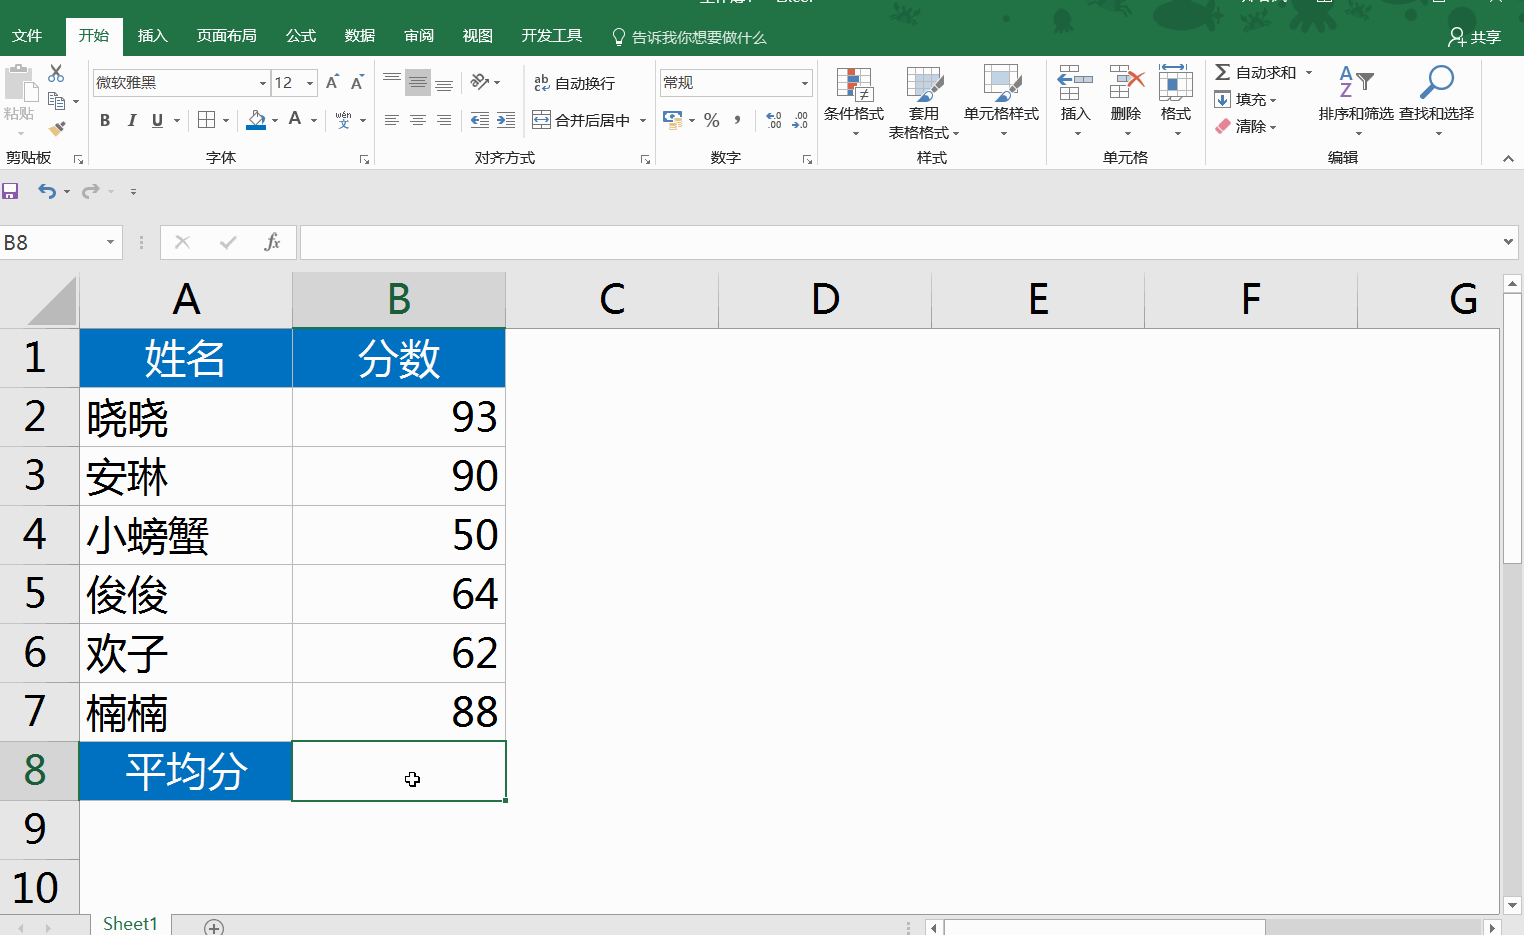Click the fill color bucket swatch
This screenshot has height=935, width=1524.
[256, 120]
